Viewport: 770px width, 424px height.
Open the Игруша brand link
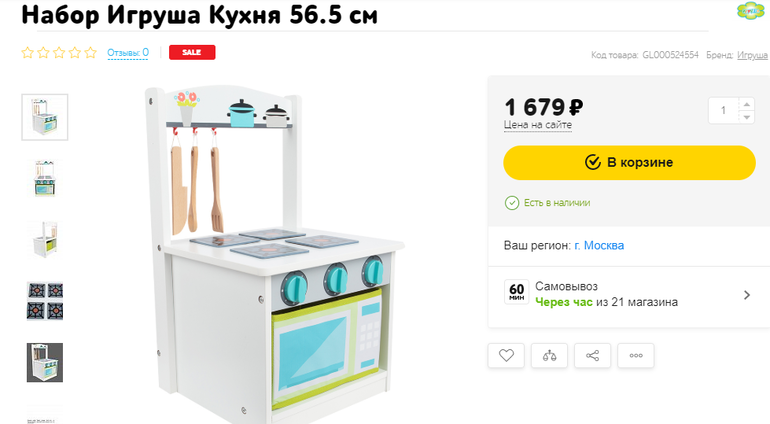(x=752, y=55)
